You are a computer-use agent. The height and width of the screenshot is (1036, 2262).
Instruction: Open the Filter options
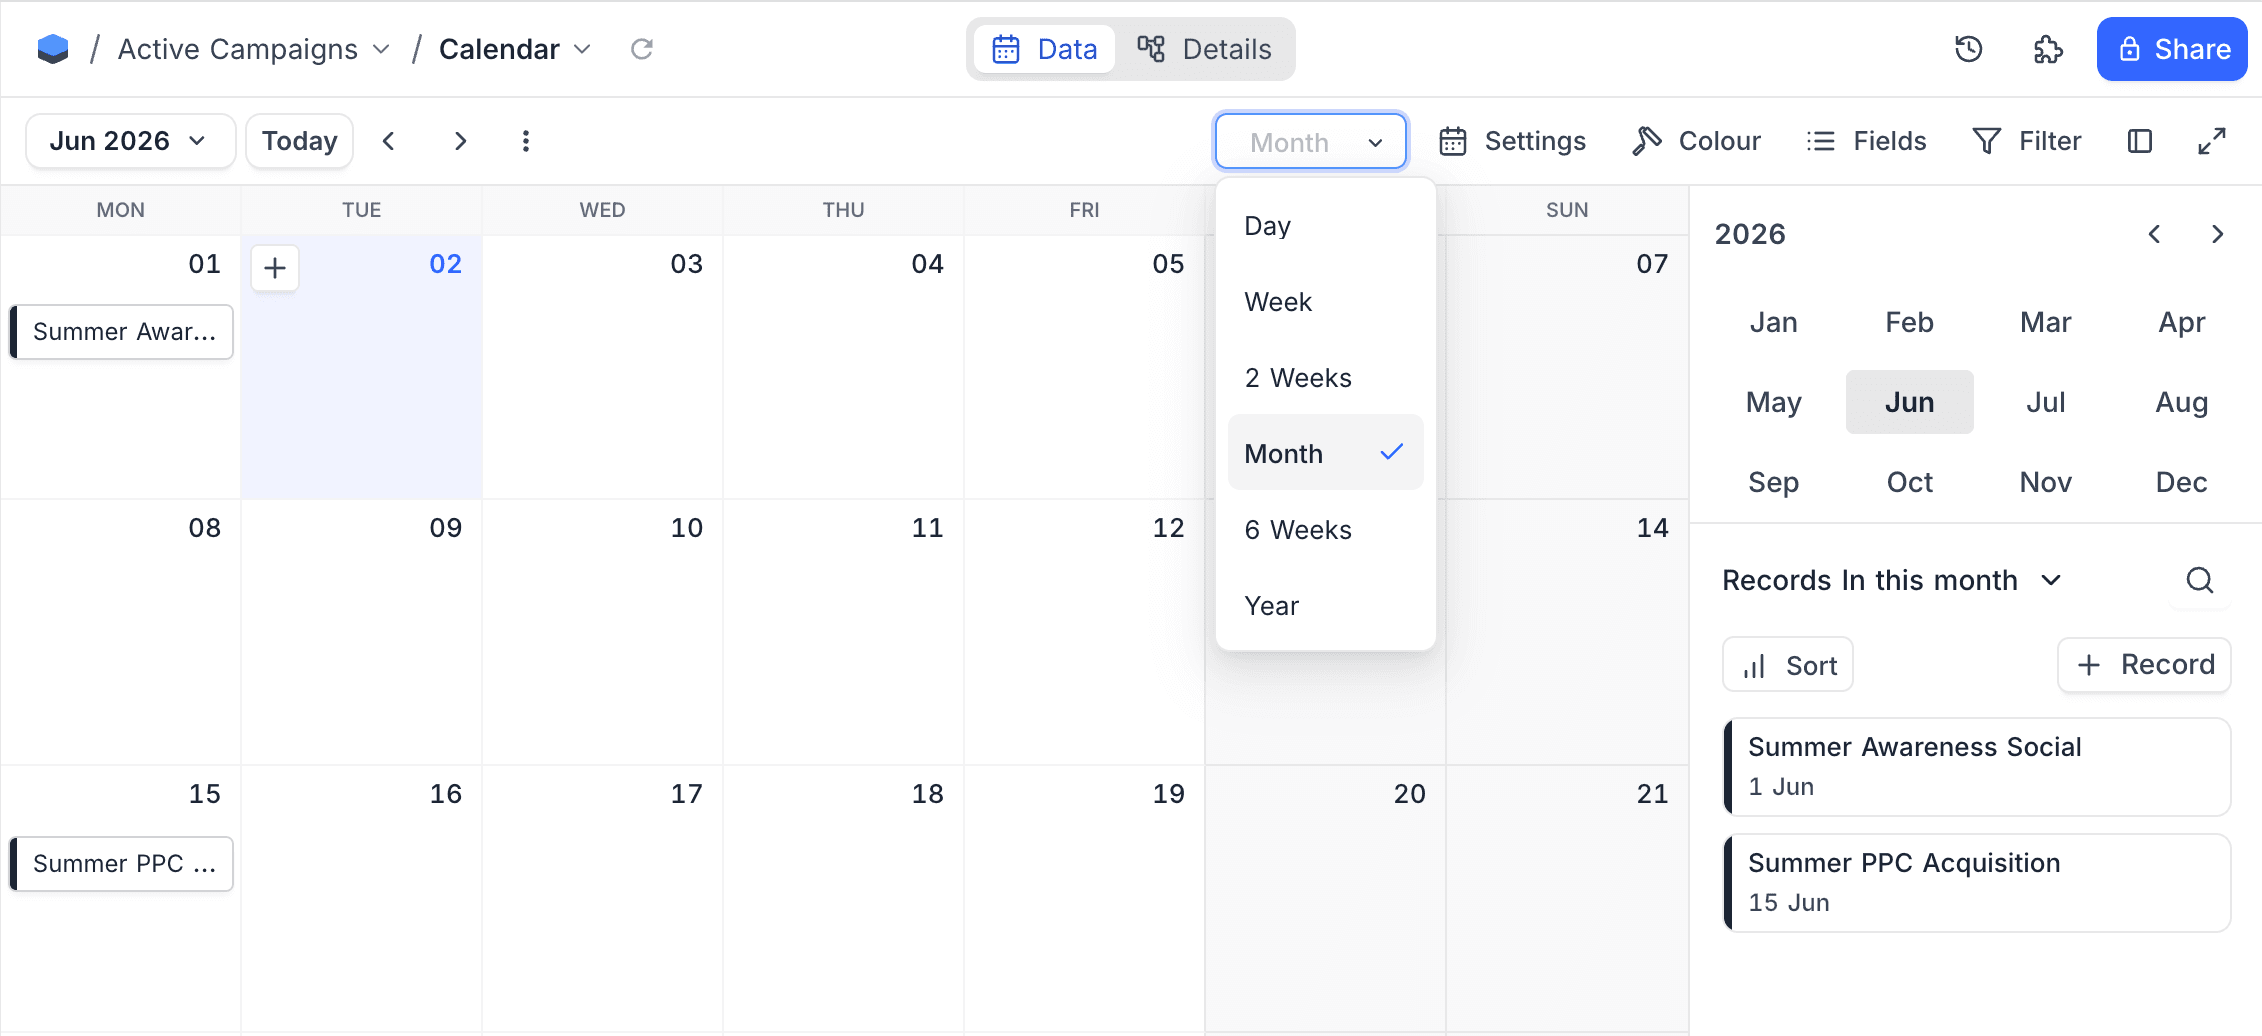pos(2027,141)
